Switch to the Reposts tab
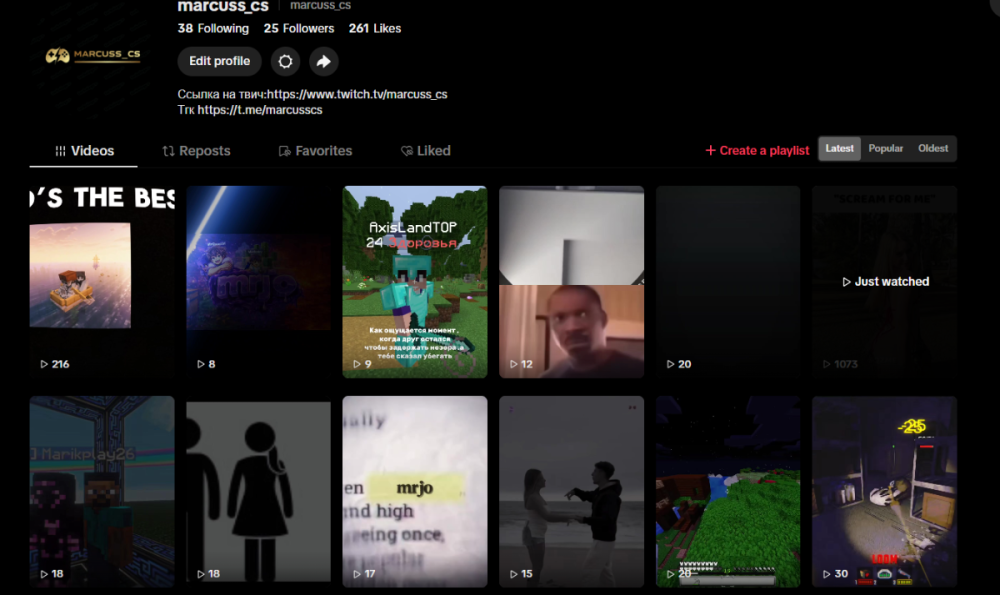 tap(196, 151)
